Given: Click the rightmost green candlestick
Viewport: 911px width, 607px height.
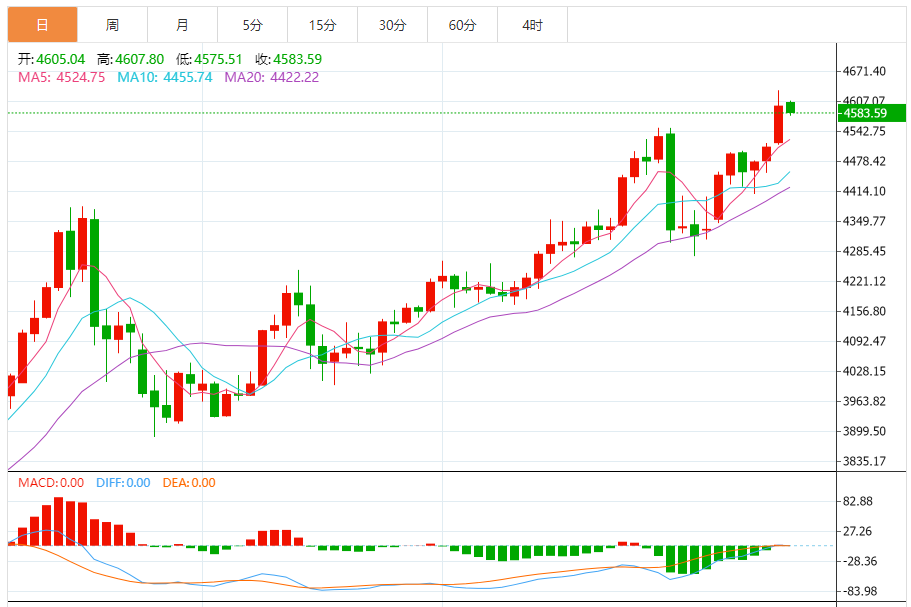Looking at the screenshot, I should click(x=791, y=107).
